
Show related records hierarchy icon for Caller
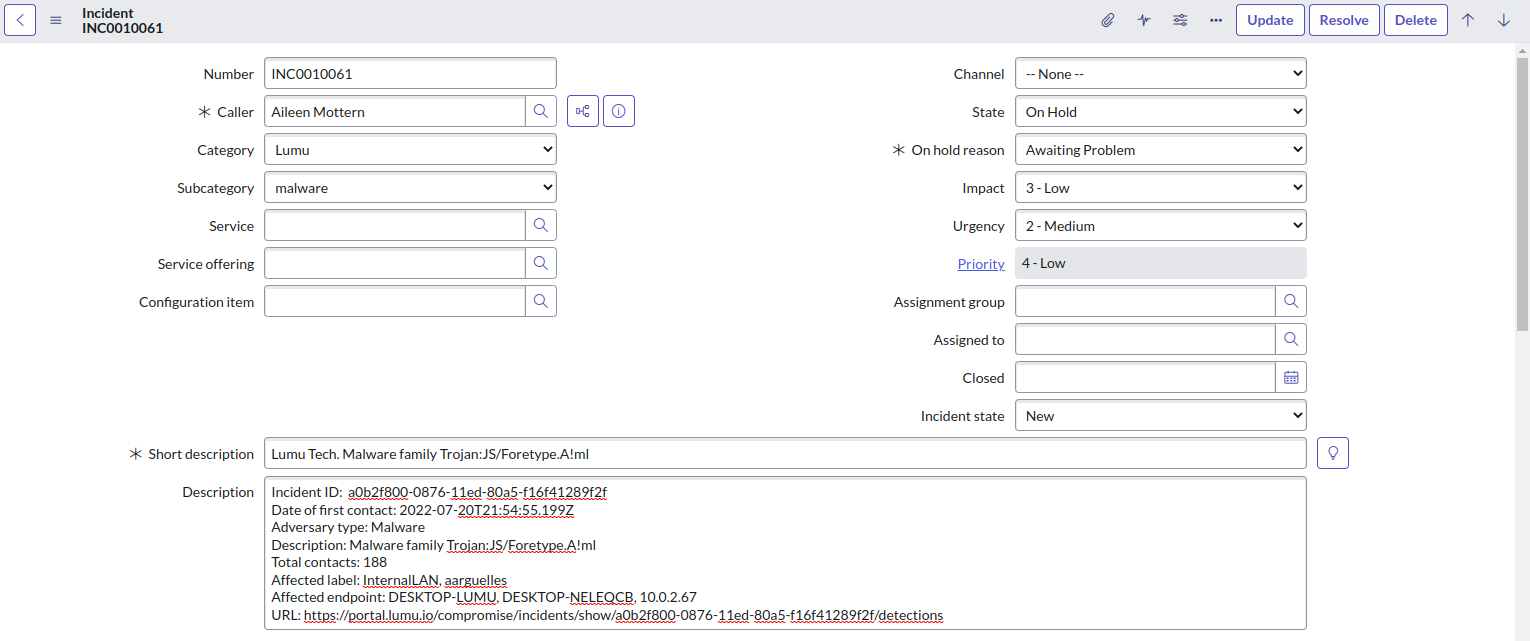[x=583, y=112]
